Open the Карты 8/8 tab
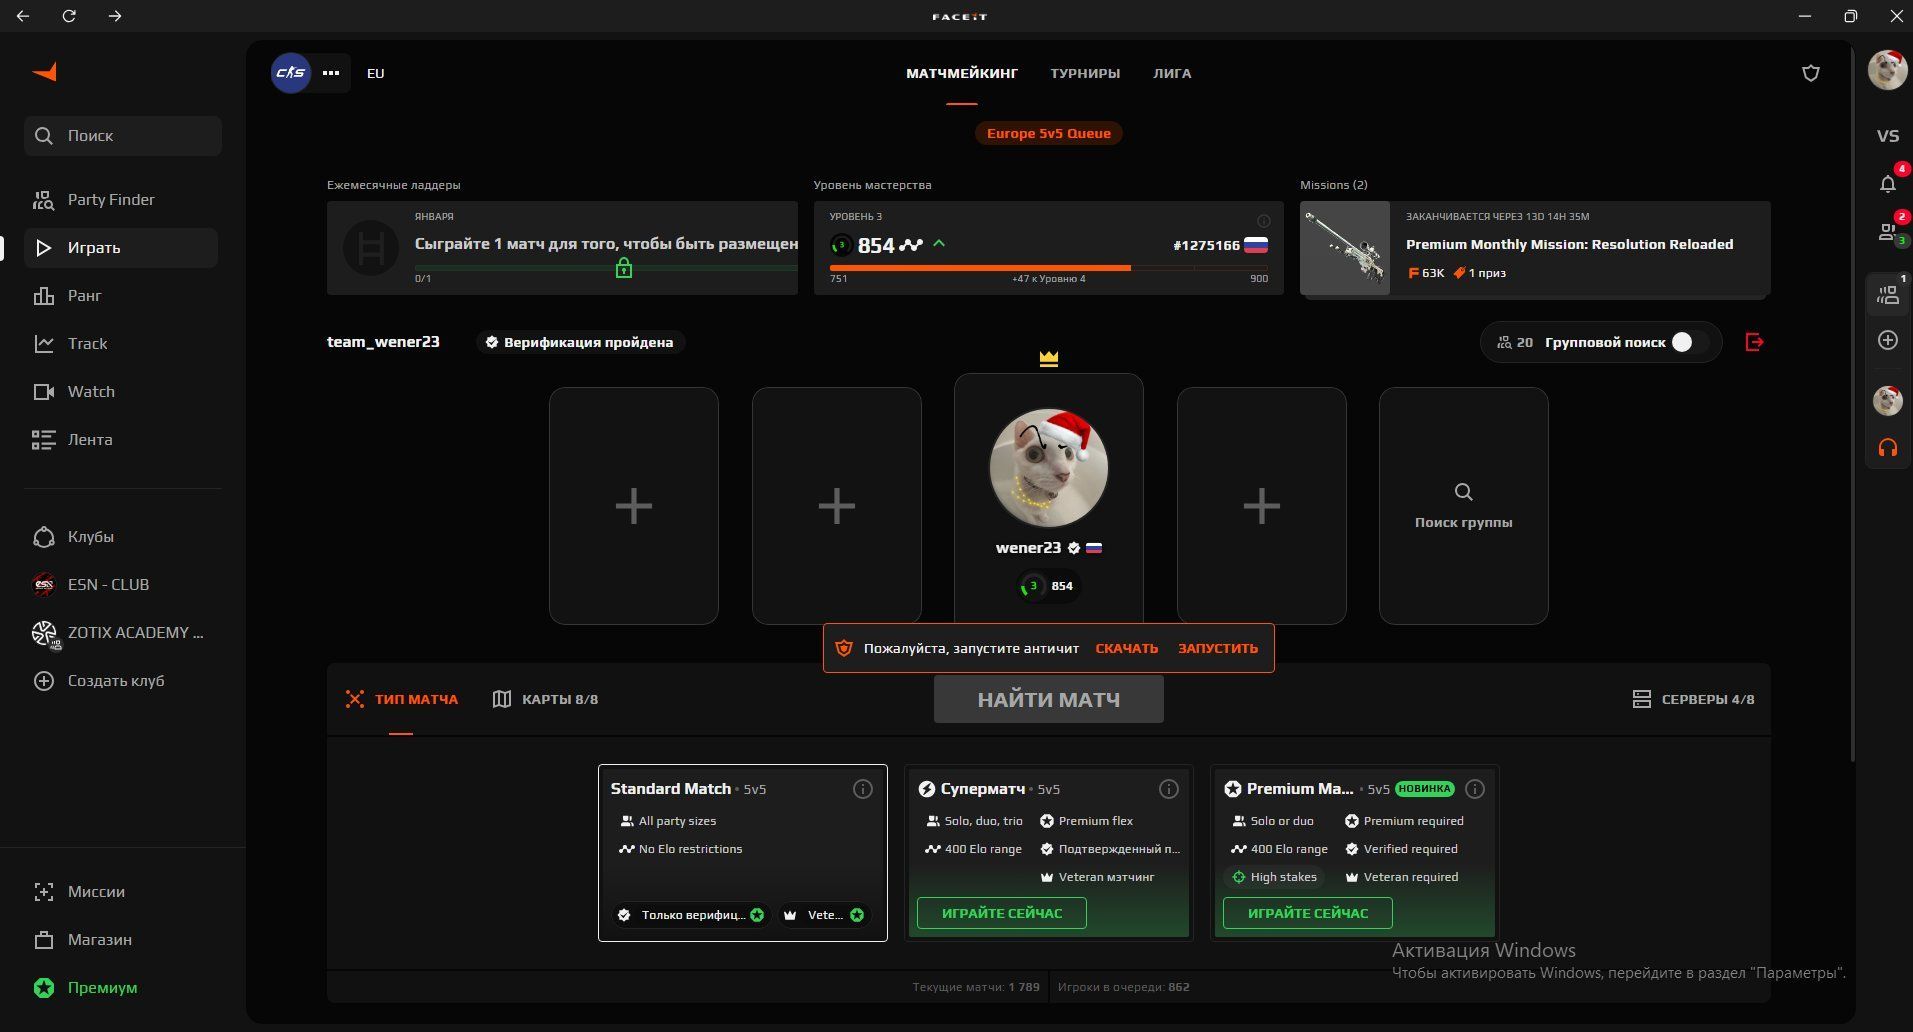The height and width of the screenshot is (1032, 1913). click(546, 699)
